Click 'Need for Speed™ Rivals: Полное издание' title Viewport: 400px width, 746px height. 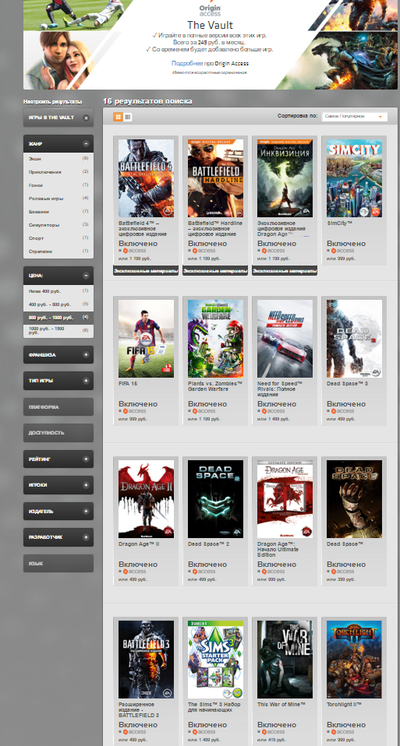coord(280,389)
